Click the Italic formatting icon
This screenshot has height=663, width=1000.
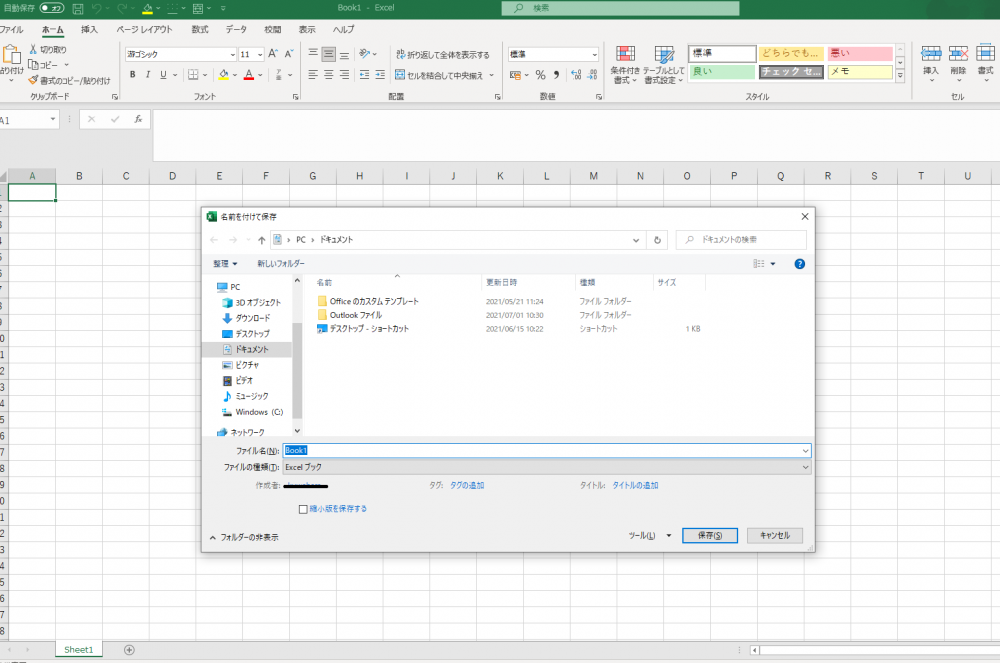point(148,75)
